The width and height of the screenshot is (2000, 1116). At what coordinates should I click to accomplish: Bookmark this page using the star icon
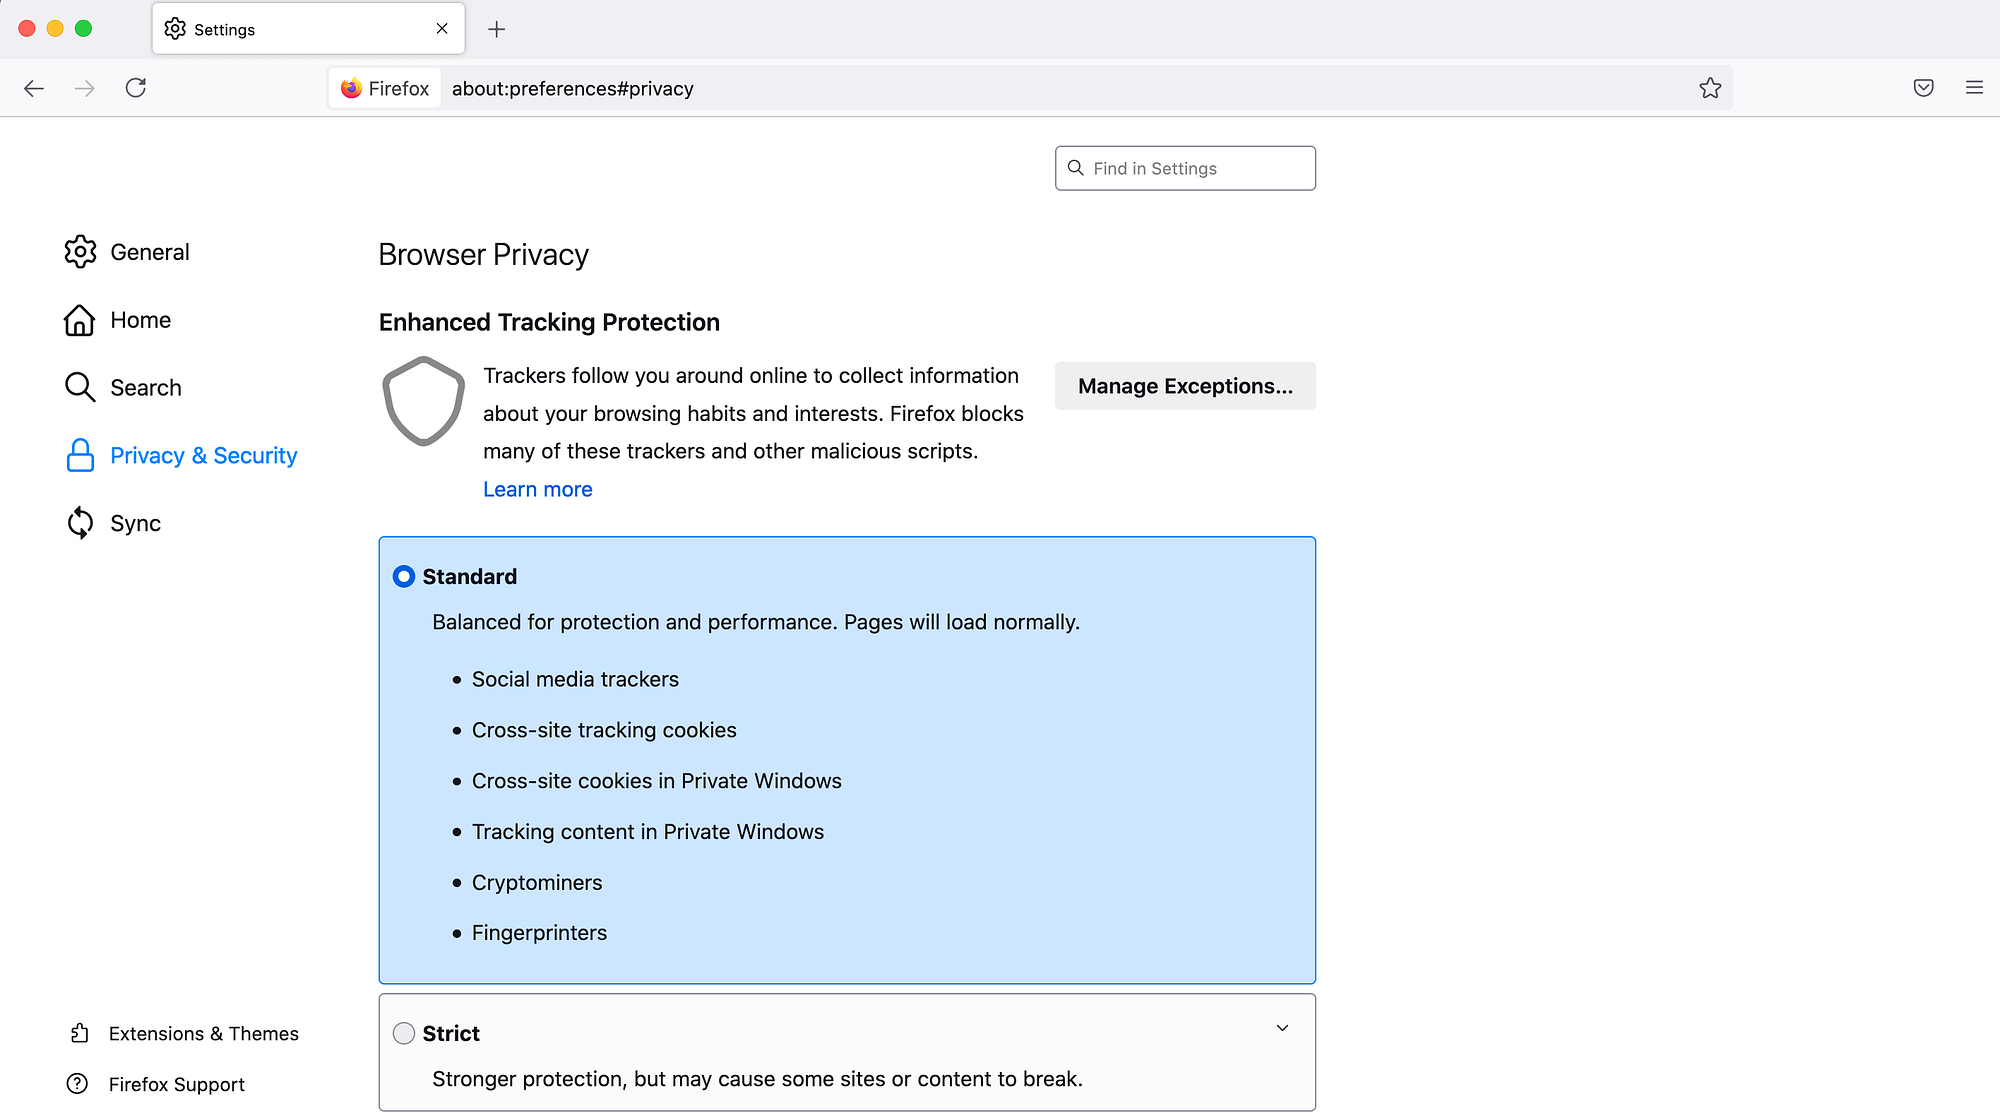point(1710,88)
